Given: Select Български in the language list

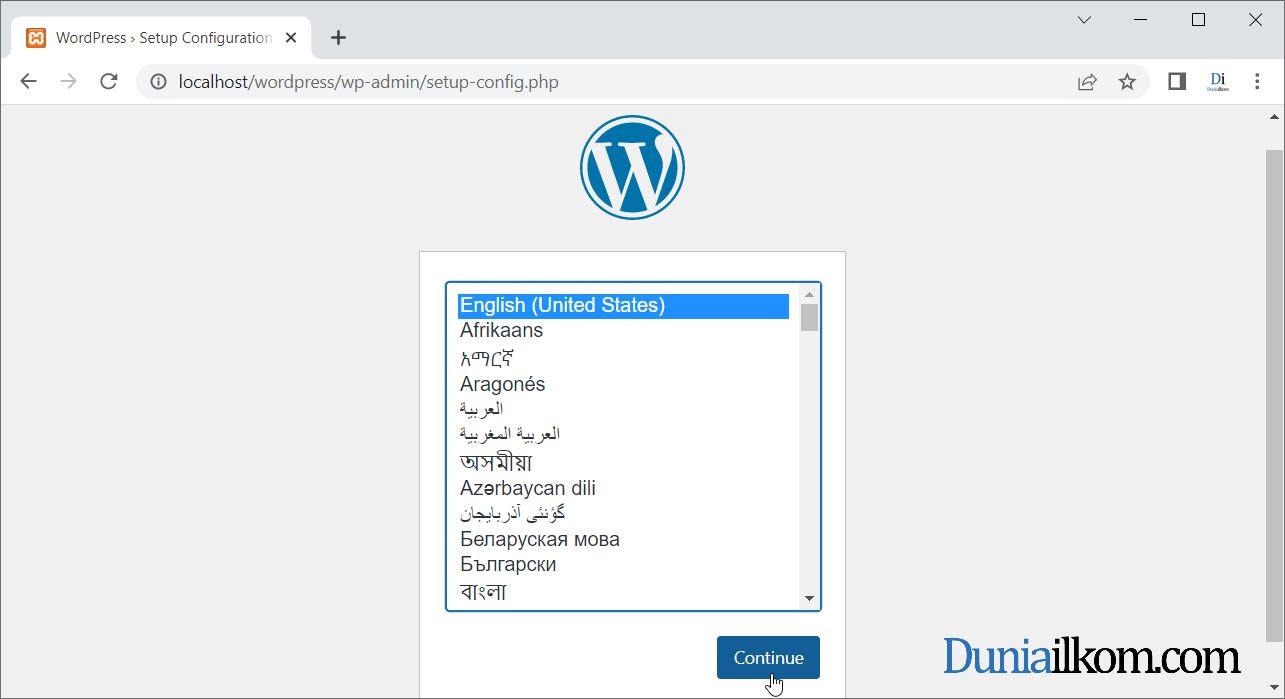Looking at the screenshot, I should coord(623,564).
